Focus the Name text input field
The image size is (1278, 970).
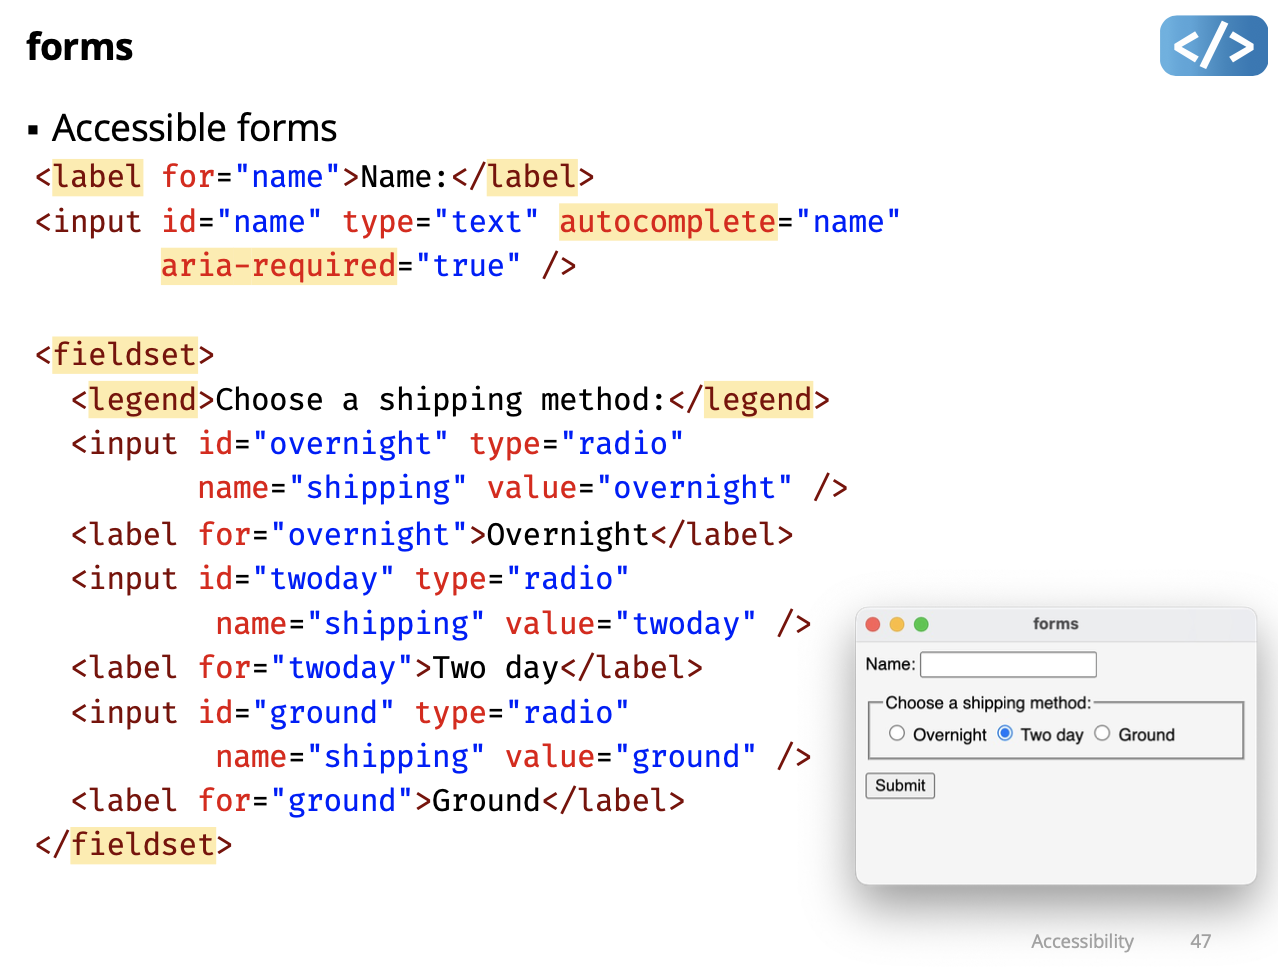click(1008, 664)
